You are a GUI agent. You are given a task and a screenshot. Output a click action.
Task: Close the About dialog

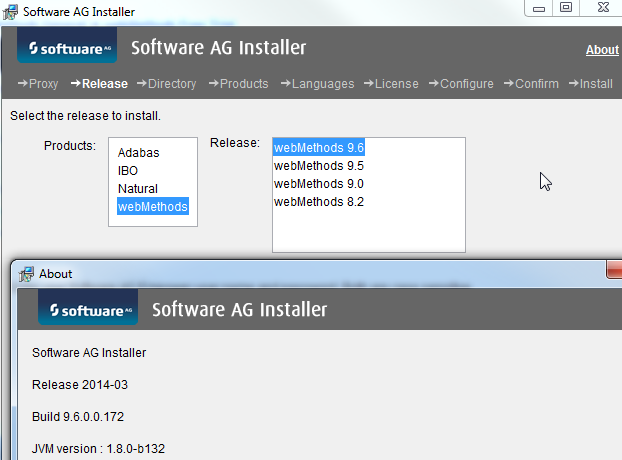614,269
